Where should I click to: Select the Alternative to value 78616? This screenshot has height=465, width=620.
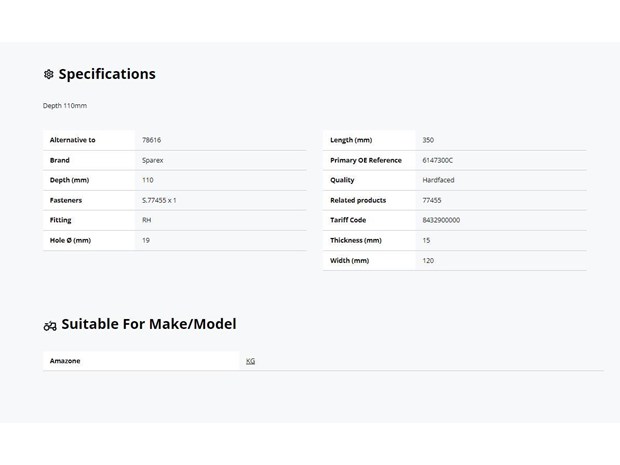pos(151,140)
